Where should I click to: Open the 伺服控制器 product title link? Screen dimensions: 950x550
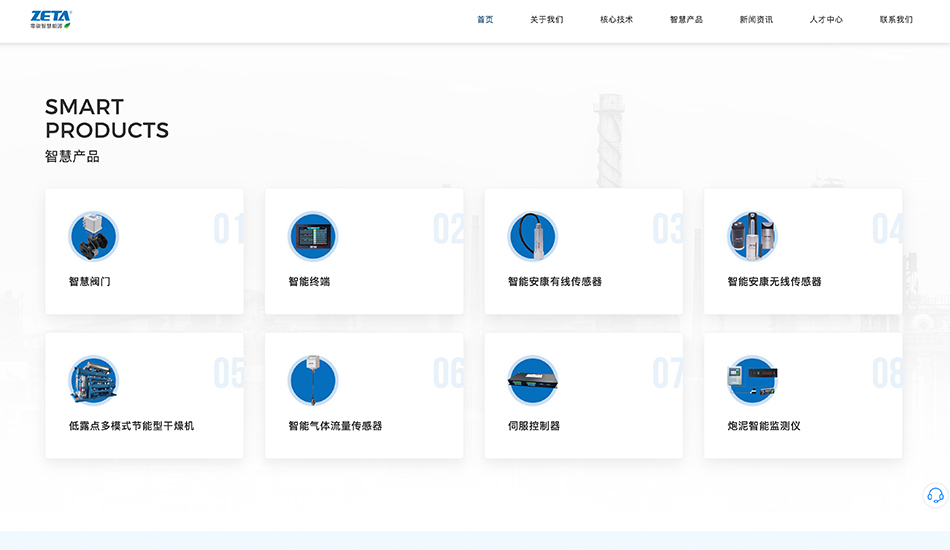(534, 426)
